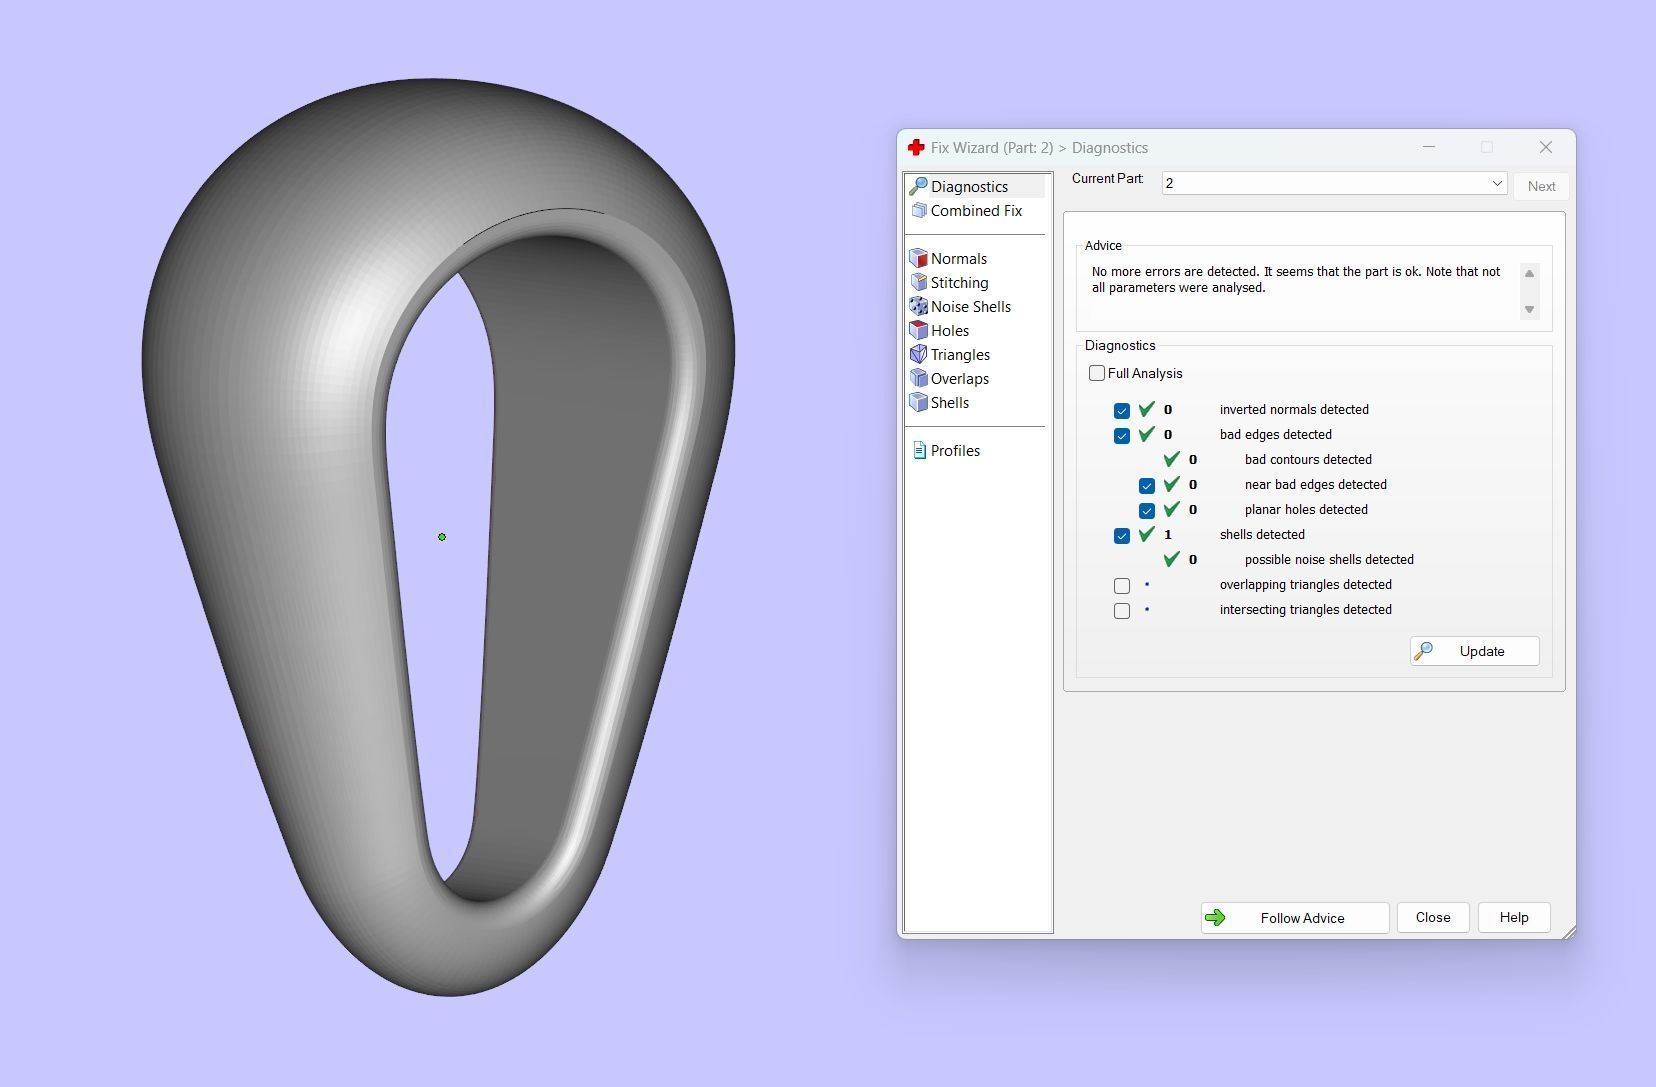The image size is (1656, 1087).
Task: Click the Noise Shells icon
Action: pyautogui.click(x=918, y=306)
